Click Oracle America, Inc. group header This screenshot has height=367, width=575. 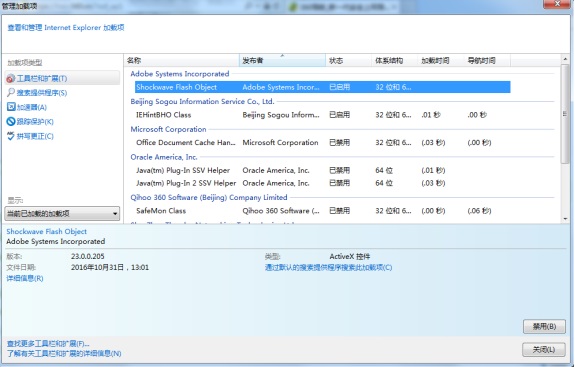click(x=164, y=157)
